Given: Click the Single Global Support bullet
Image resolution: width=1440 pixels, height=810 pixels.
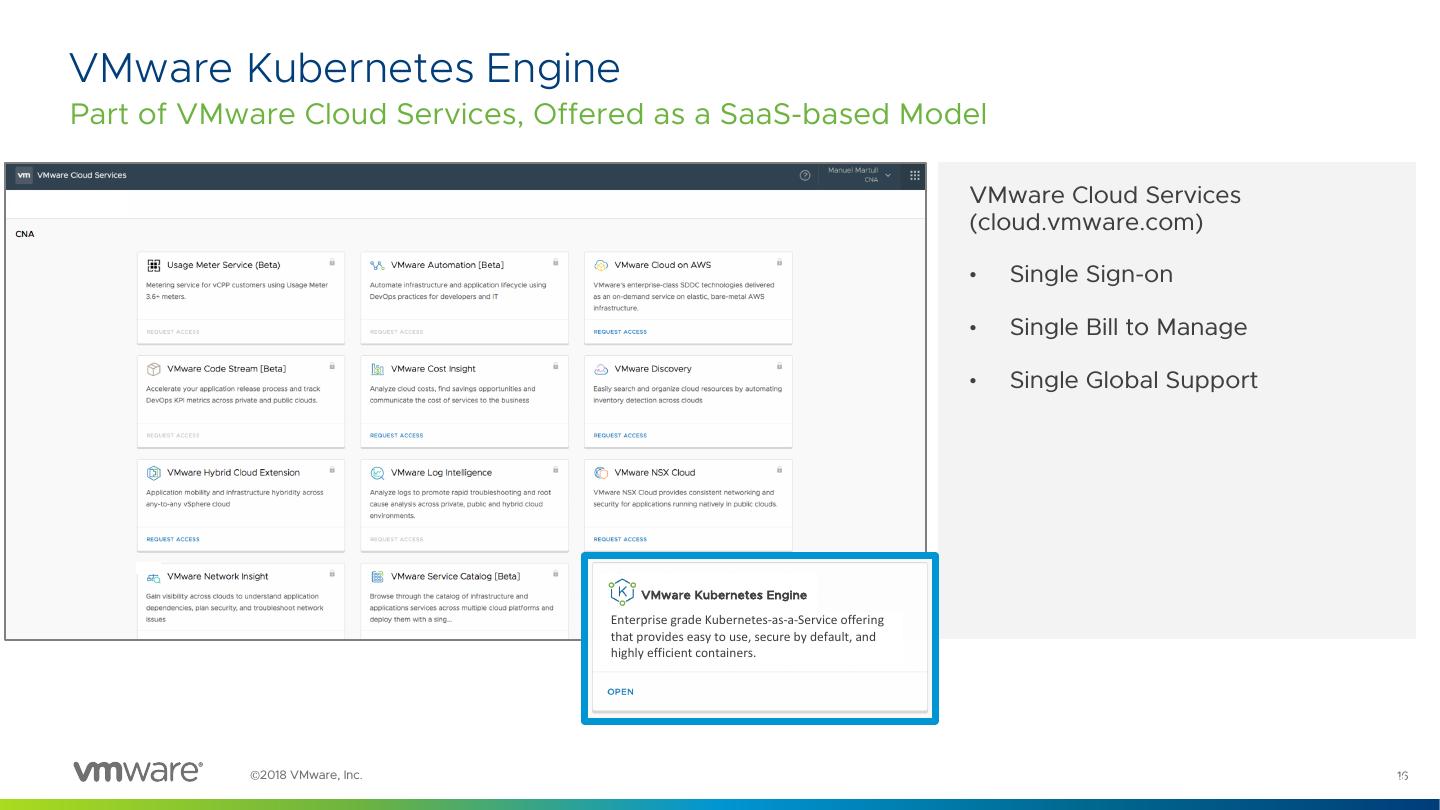Looking at the screenshot, I should coord(1133,380).
